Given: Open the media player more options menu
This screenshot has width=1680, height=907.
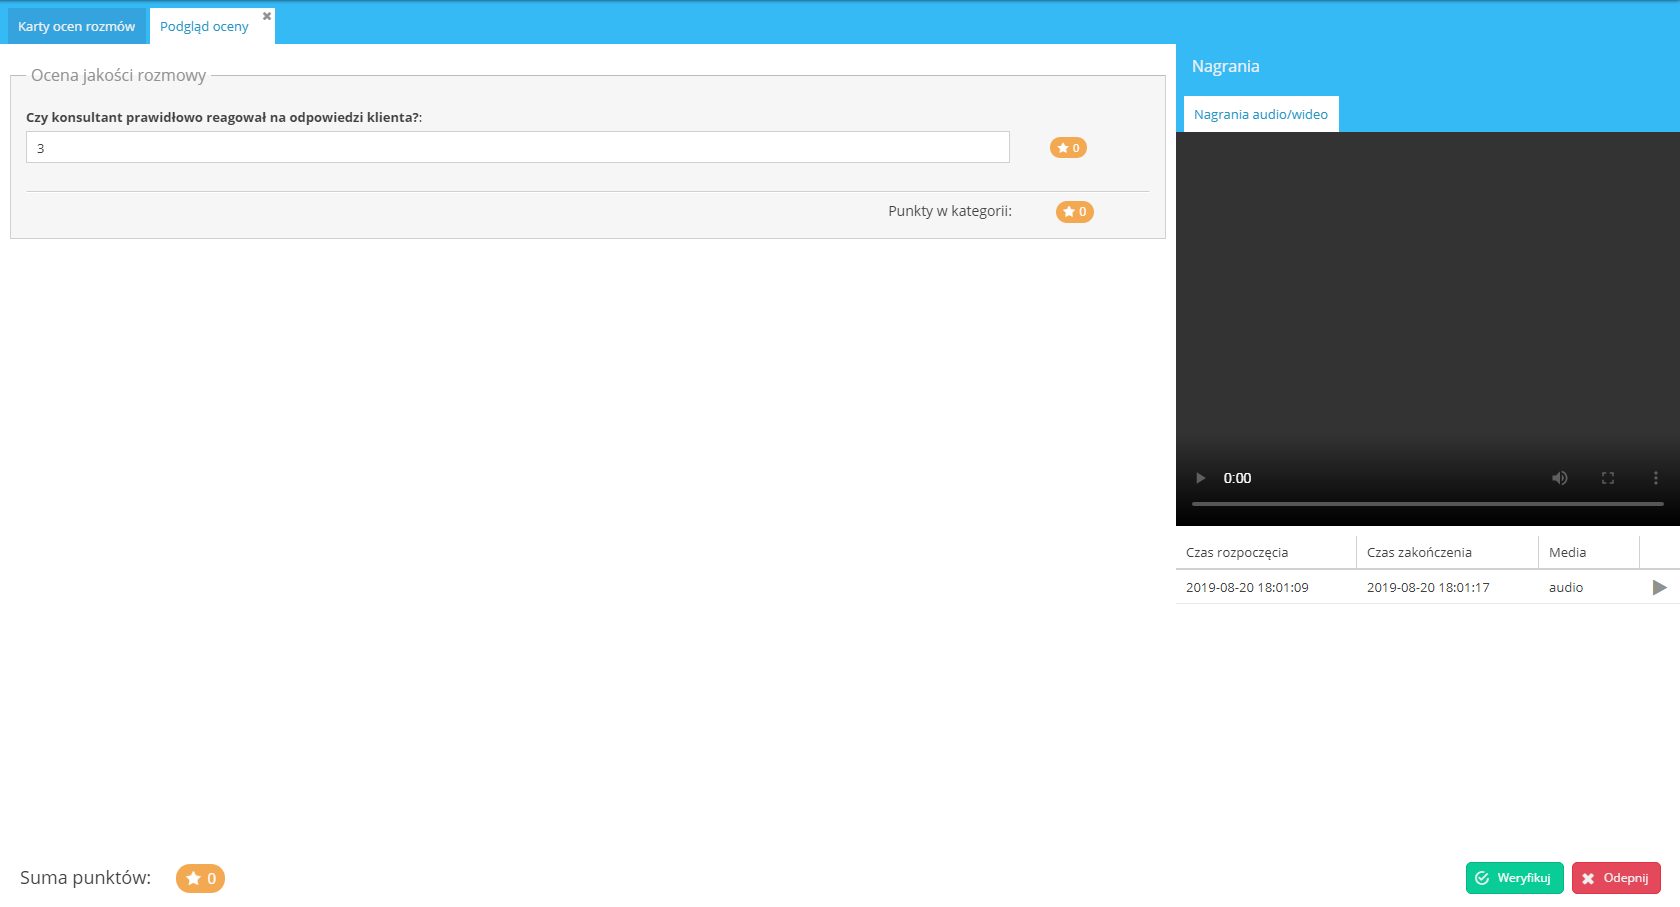Looking at the screenshot, I should pos(1656,478).
